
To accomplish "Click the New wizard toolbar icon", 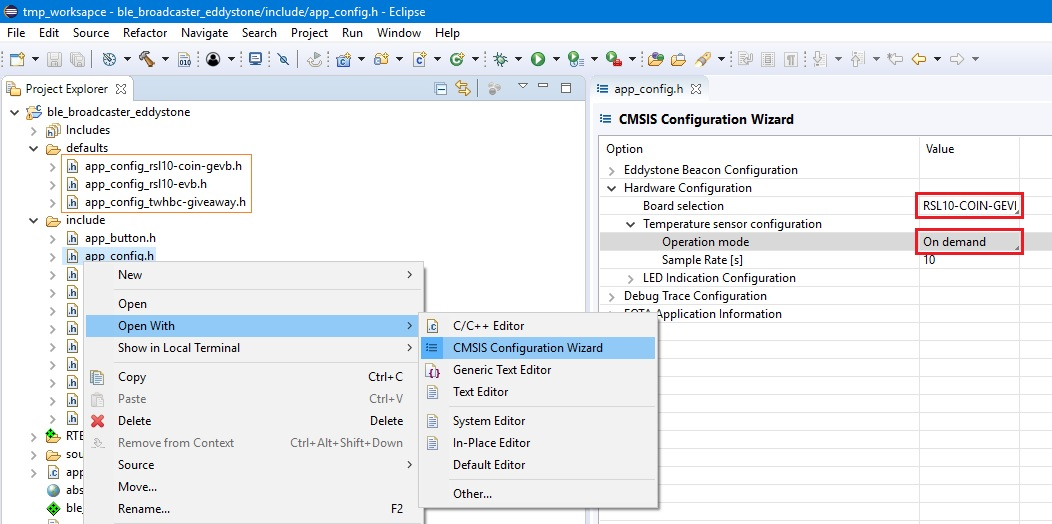I will (17, 59).
